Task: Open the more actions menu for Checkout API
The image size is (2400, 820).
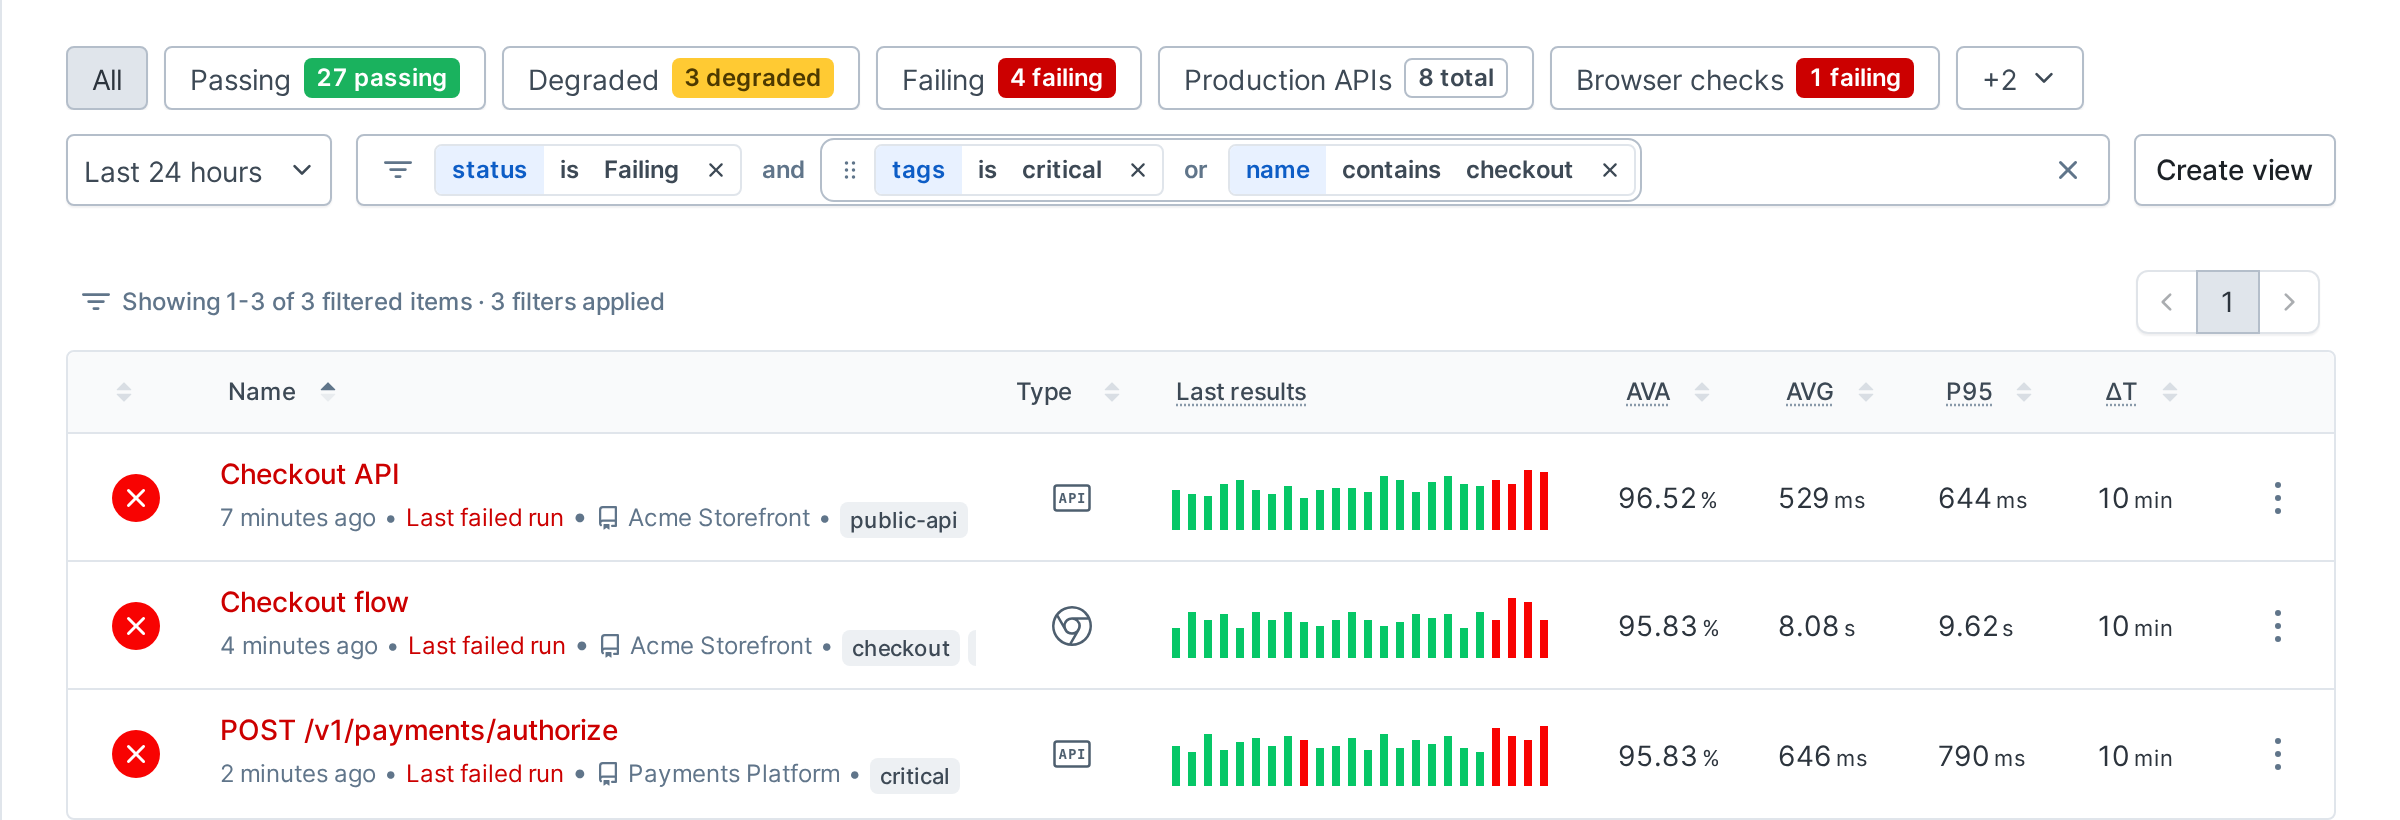Action: click(2278, 498)
